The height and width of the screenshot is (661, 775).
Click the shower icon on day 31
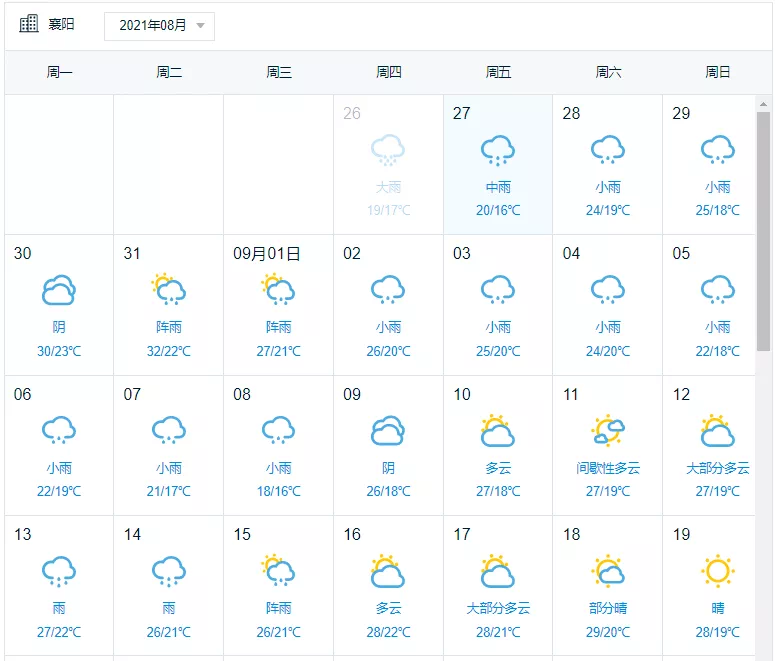[x=169, y=289]
